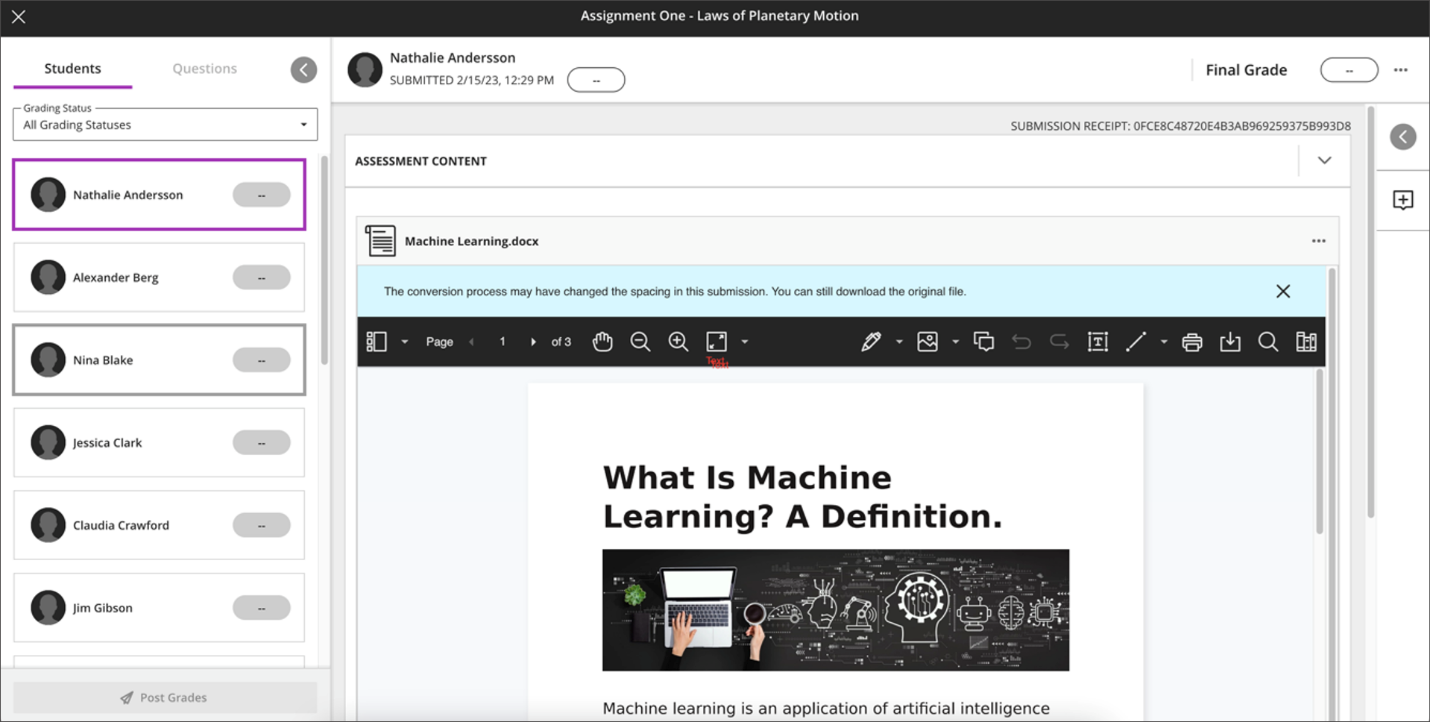Image resolution: width=1430 pixels, height=722 pixels.
Task: Switch to the Questions tab
Action: pos(204,69)
